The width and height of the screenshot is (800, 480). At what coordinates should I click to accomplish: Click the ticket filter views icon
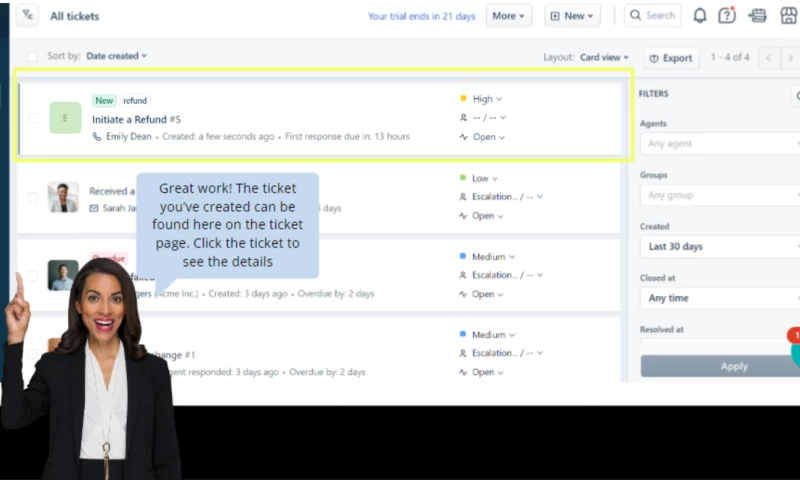[x=27, y=16]
